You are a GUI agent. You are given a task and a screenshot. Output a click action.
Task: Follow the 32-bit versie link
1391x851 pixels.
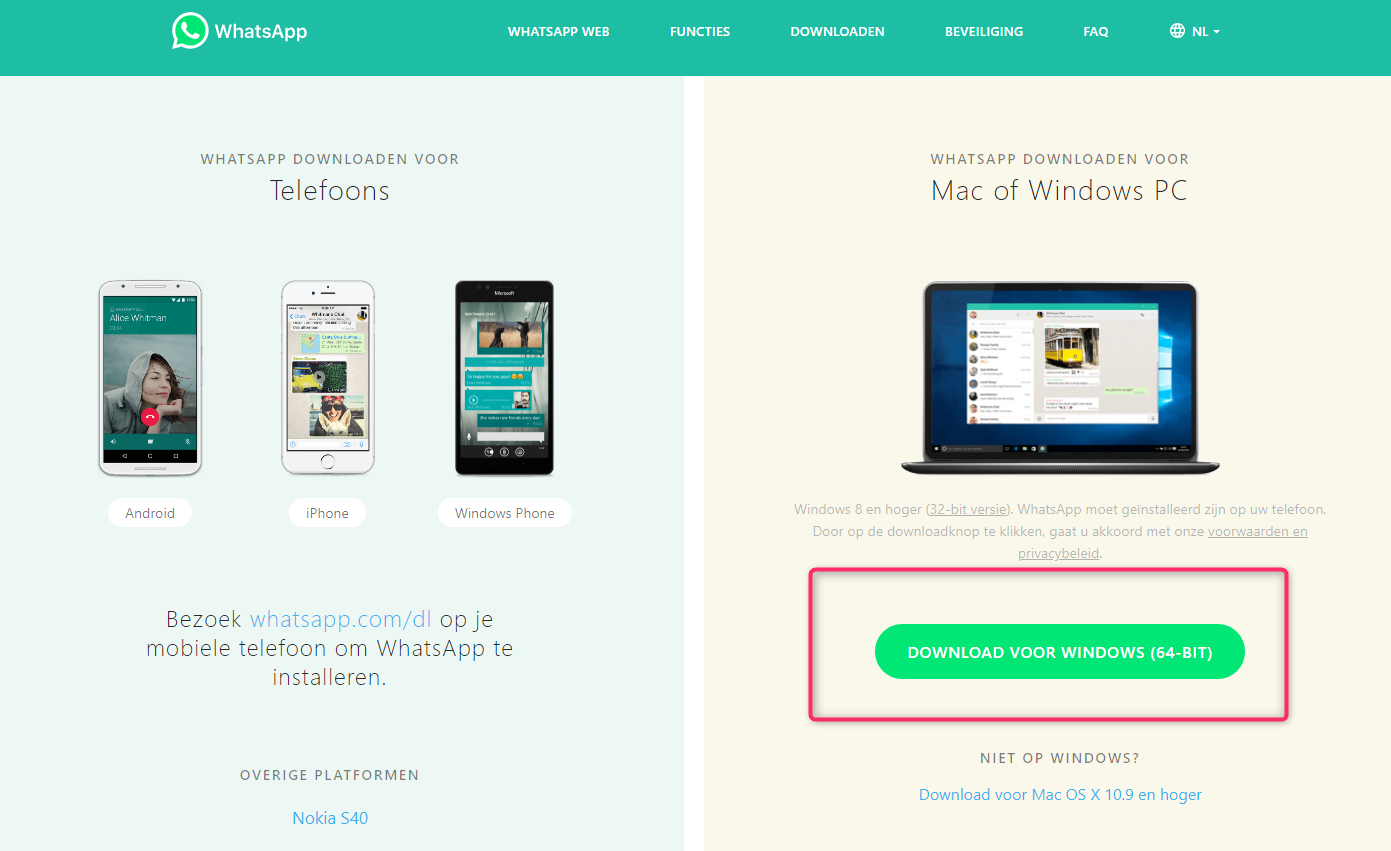[969, 509]
